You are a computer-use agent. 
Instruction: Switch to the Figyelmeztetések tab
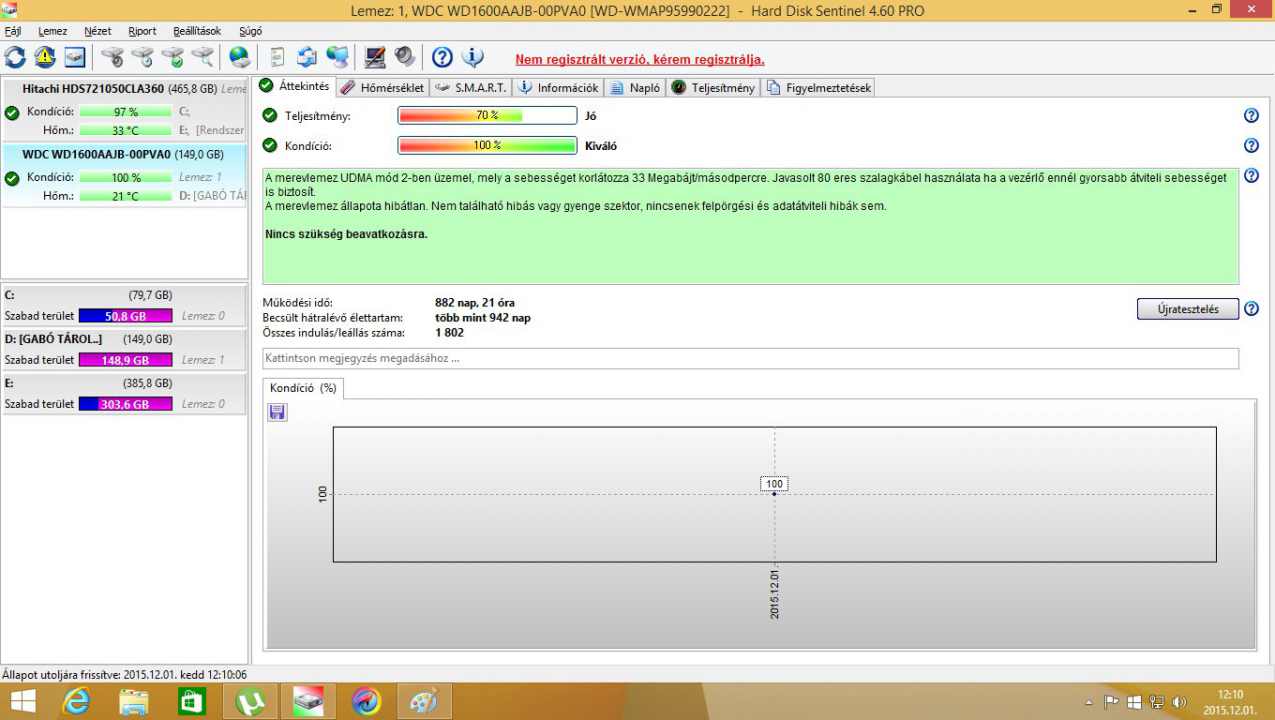(819, 88)
